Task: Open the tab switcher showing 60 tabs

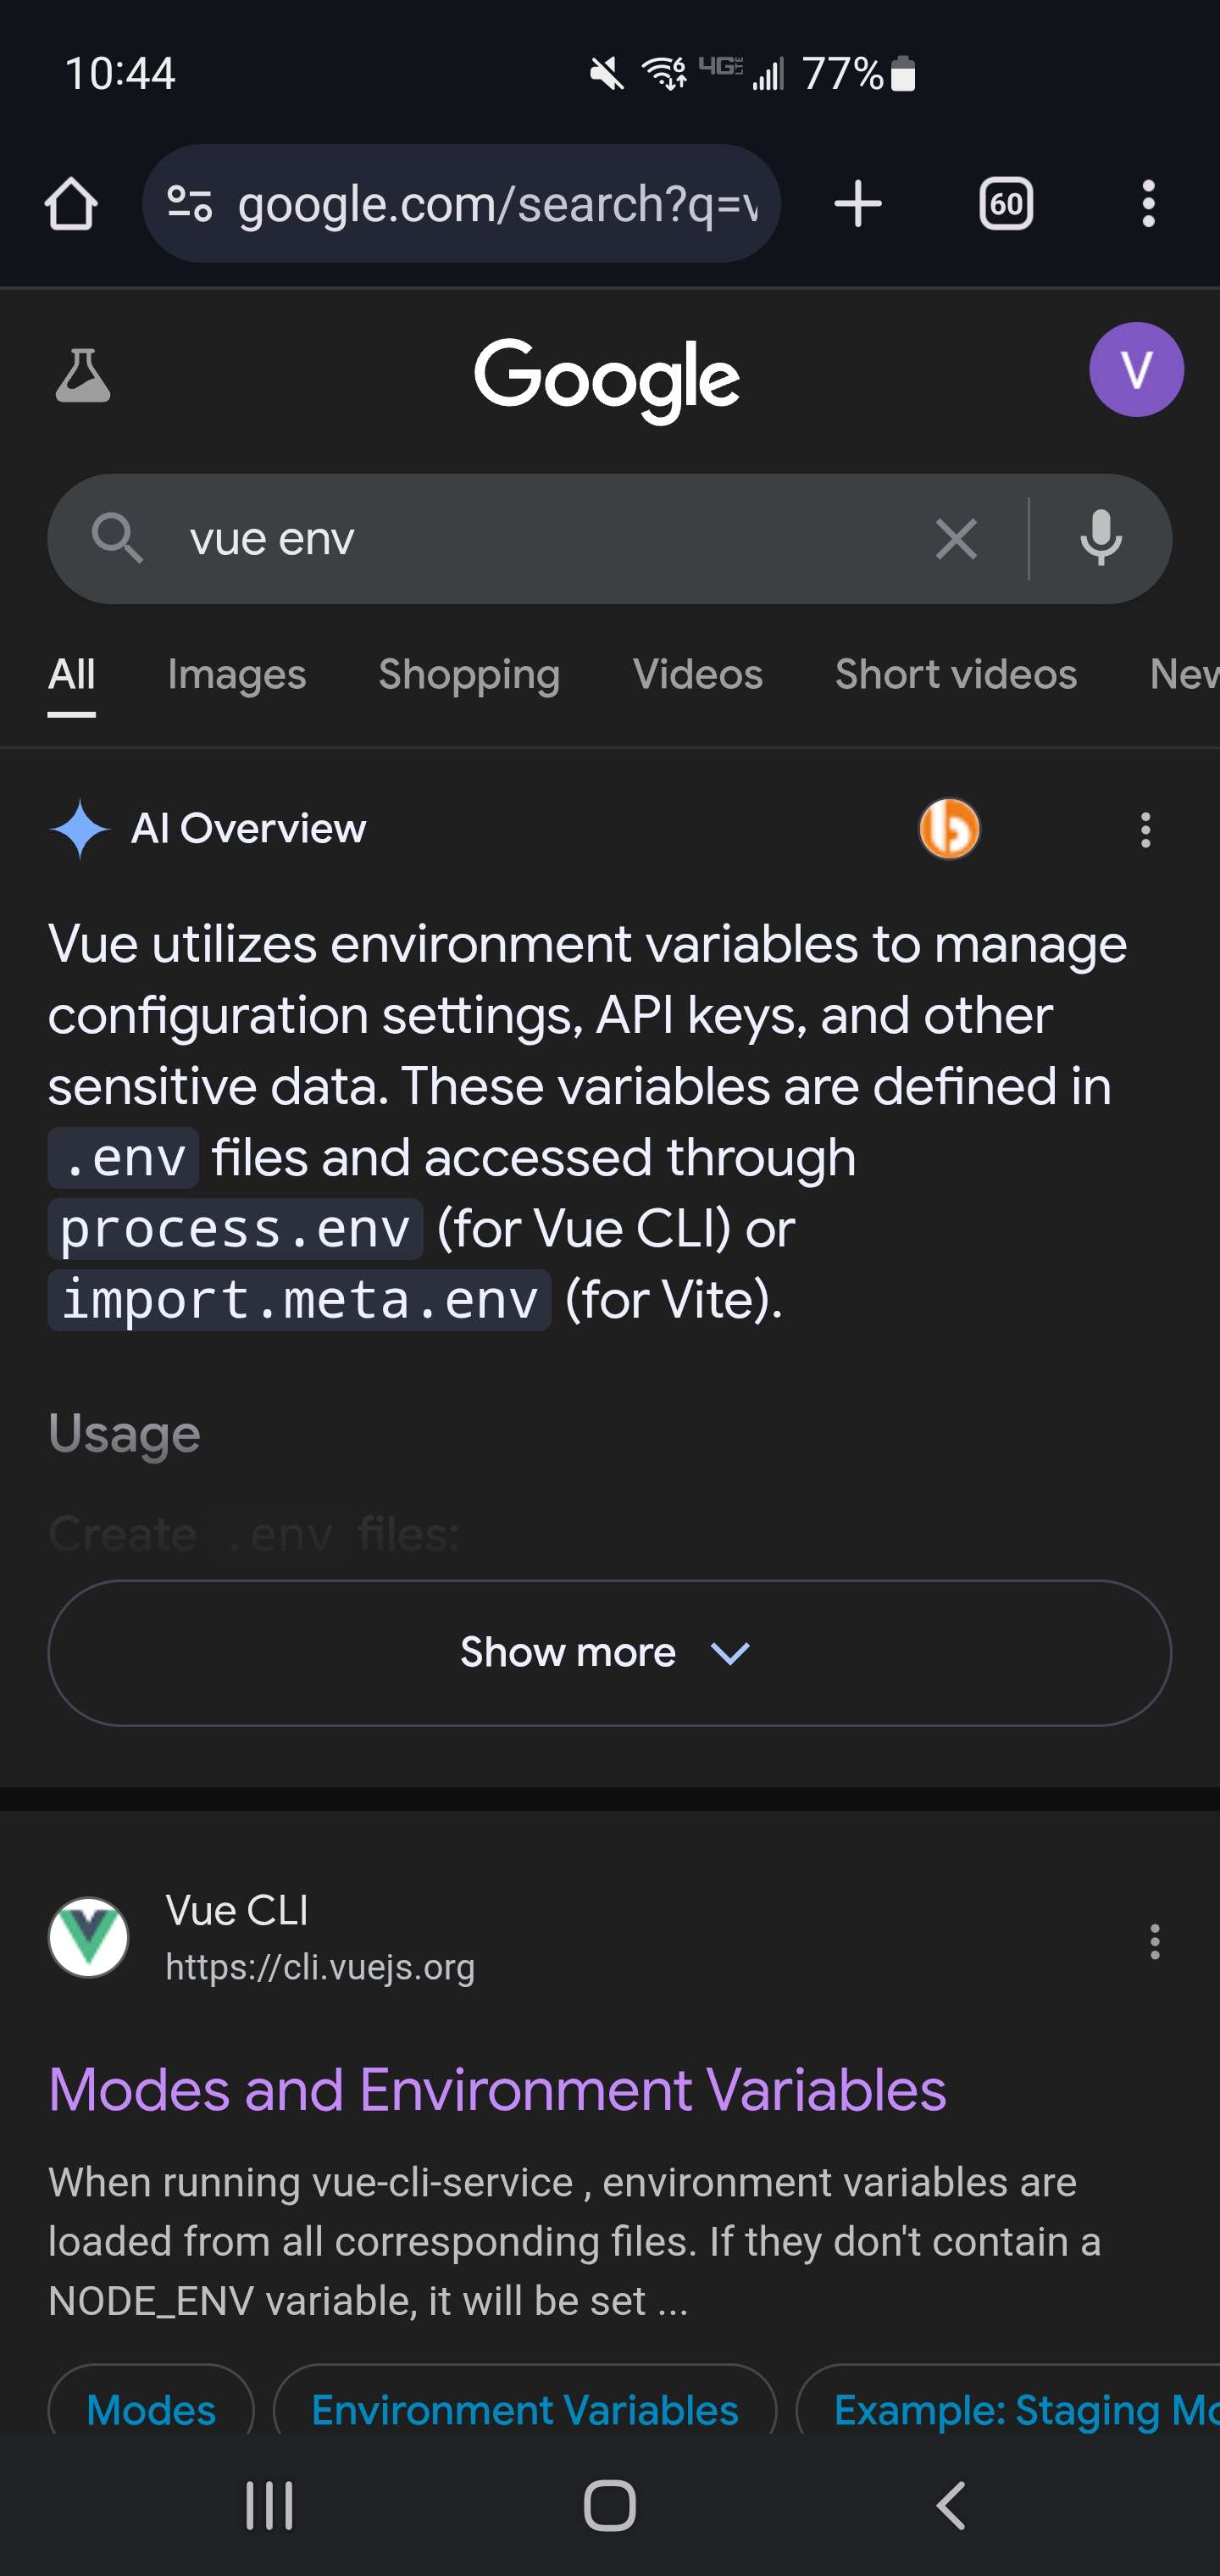Action: 1005,204
